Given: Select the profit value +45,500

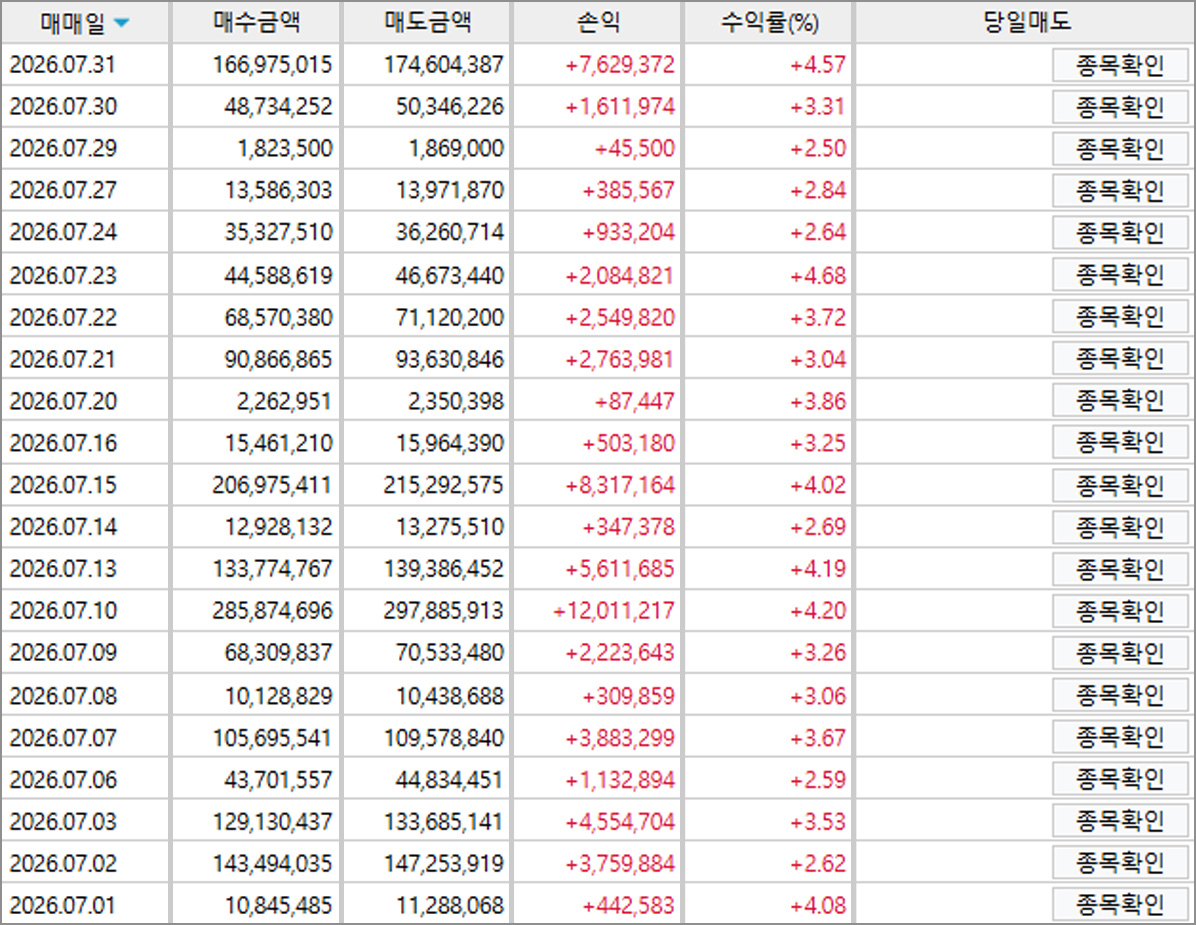Looking at the screenshot, I should pos(635,149).
